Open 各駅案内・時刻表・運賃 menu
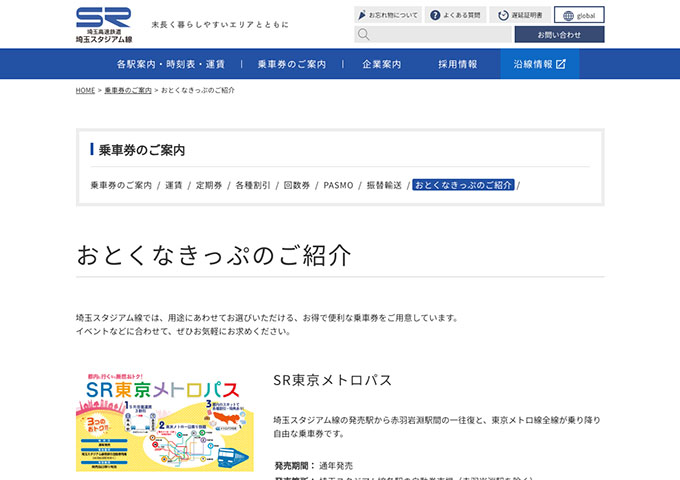The image size is (680, 480). [170, 64]
